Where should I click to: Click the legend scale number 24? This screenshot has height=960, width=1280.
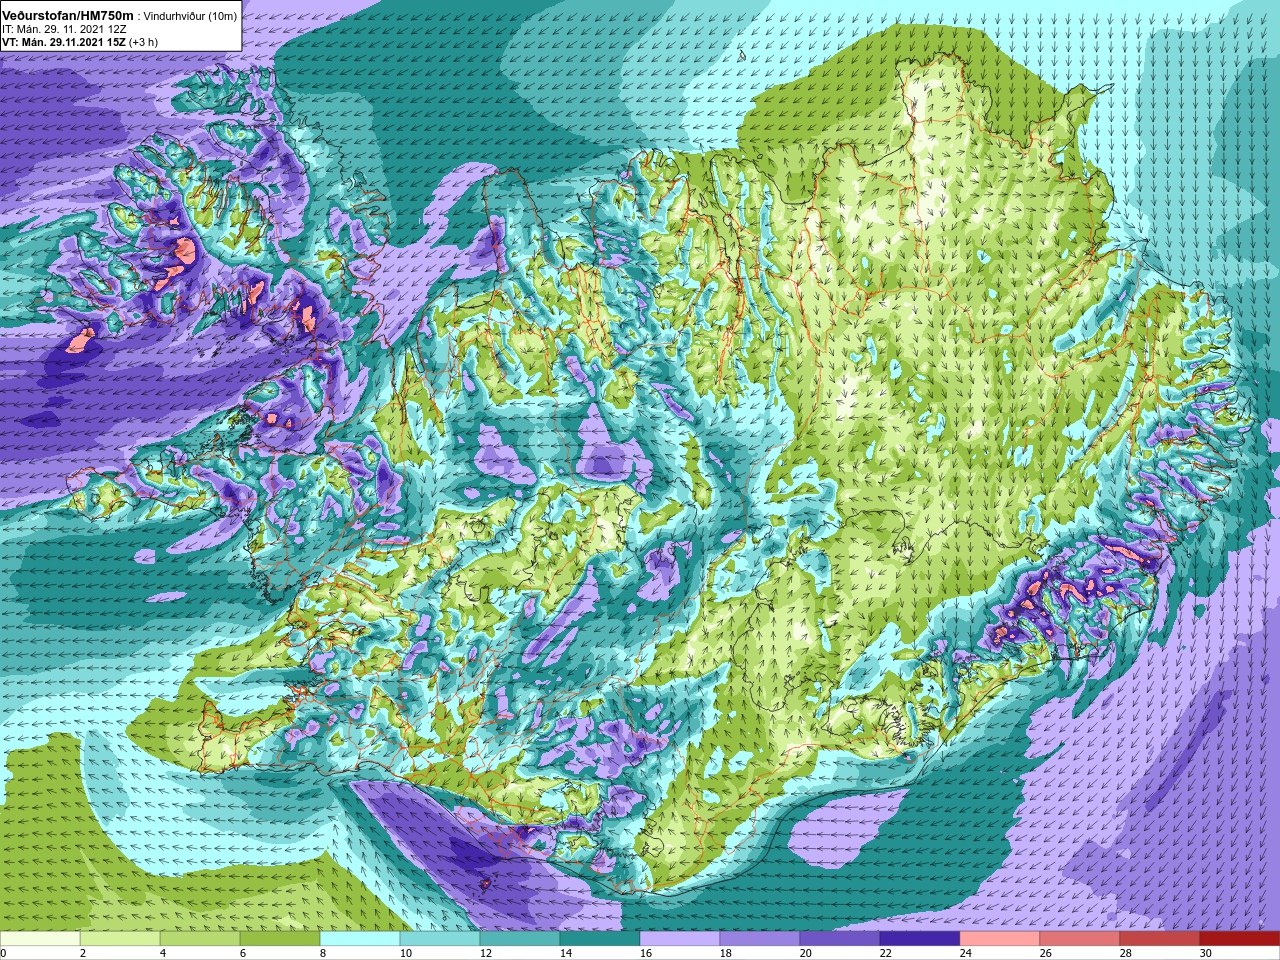tap(966, 953)
